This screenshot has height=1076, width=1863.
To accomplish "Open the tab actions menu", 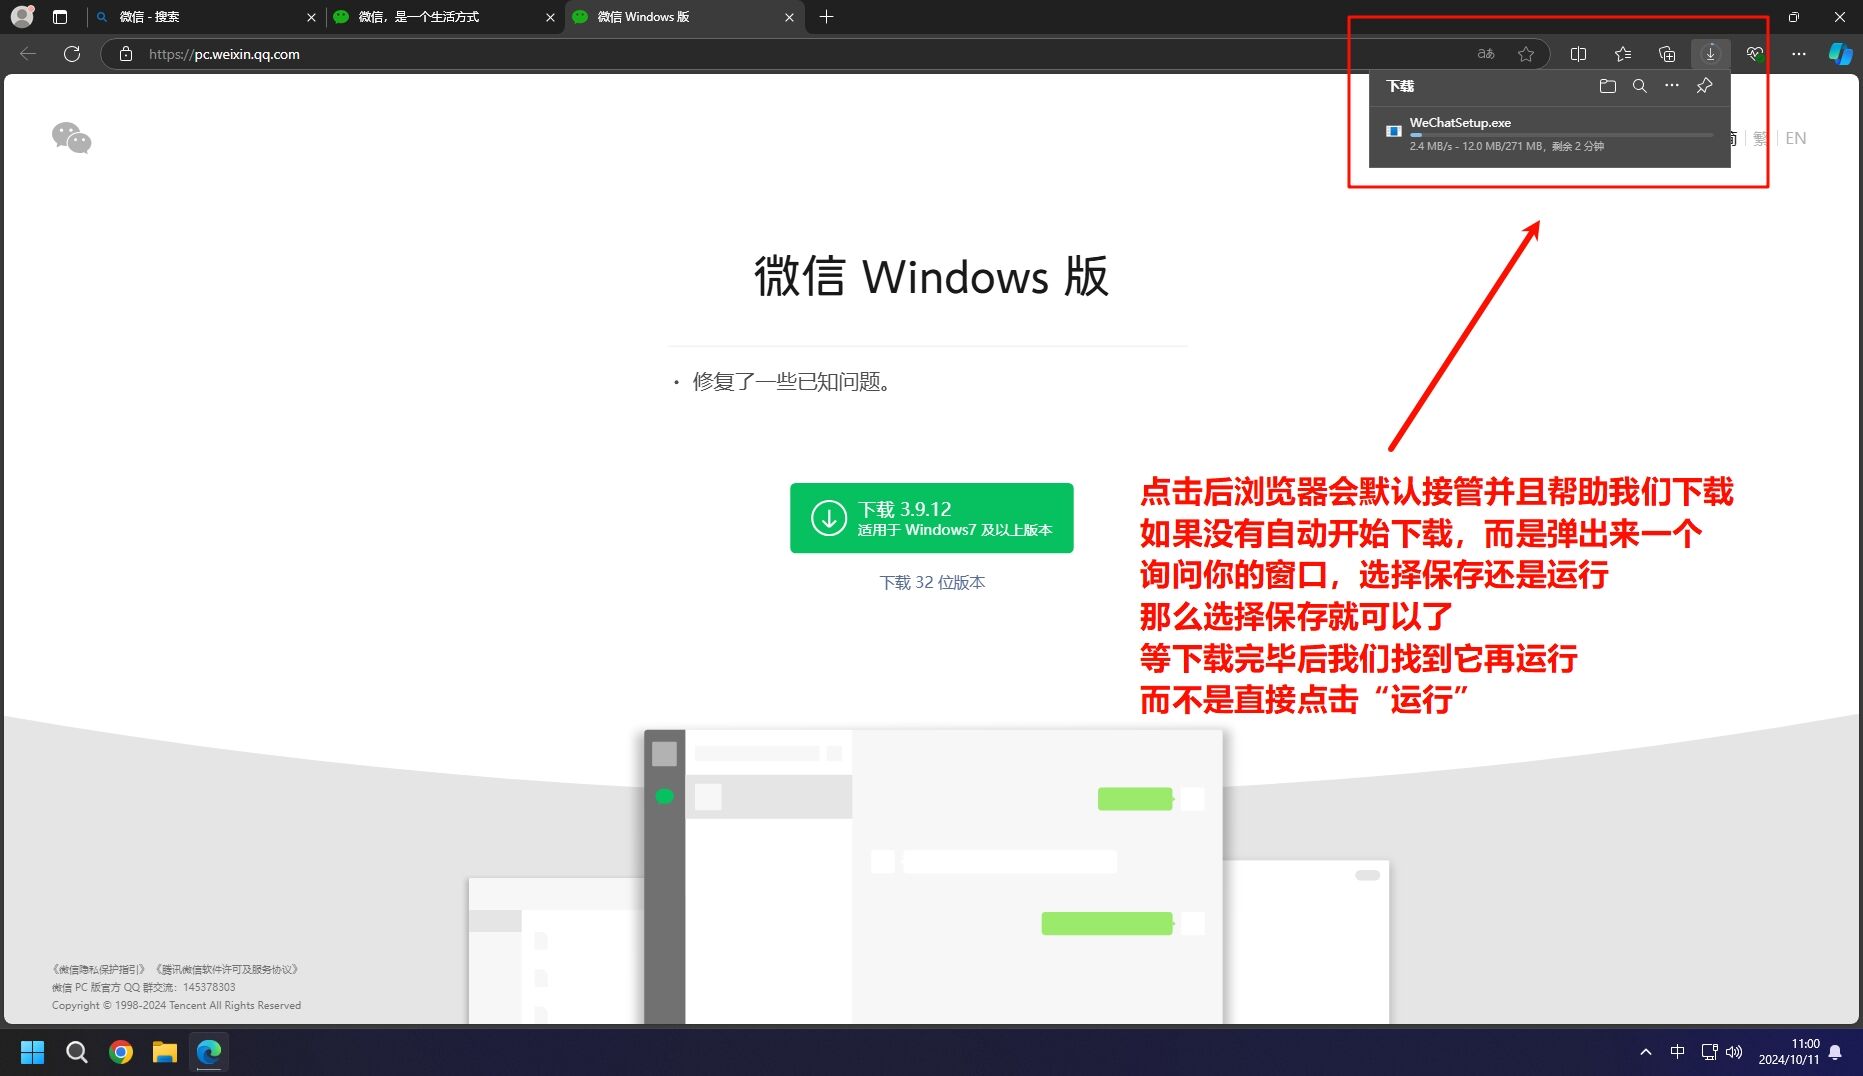I will 60,17.
